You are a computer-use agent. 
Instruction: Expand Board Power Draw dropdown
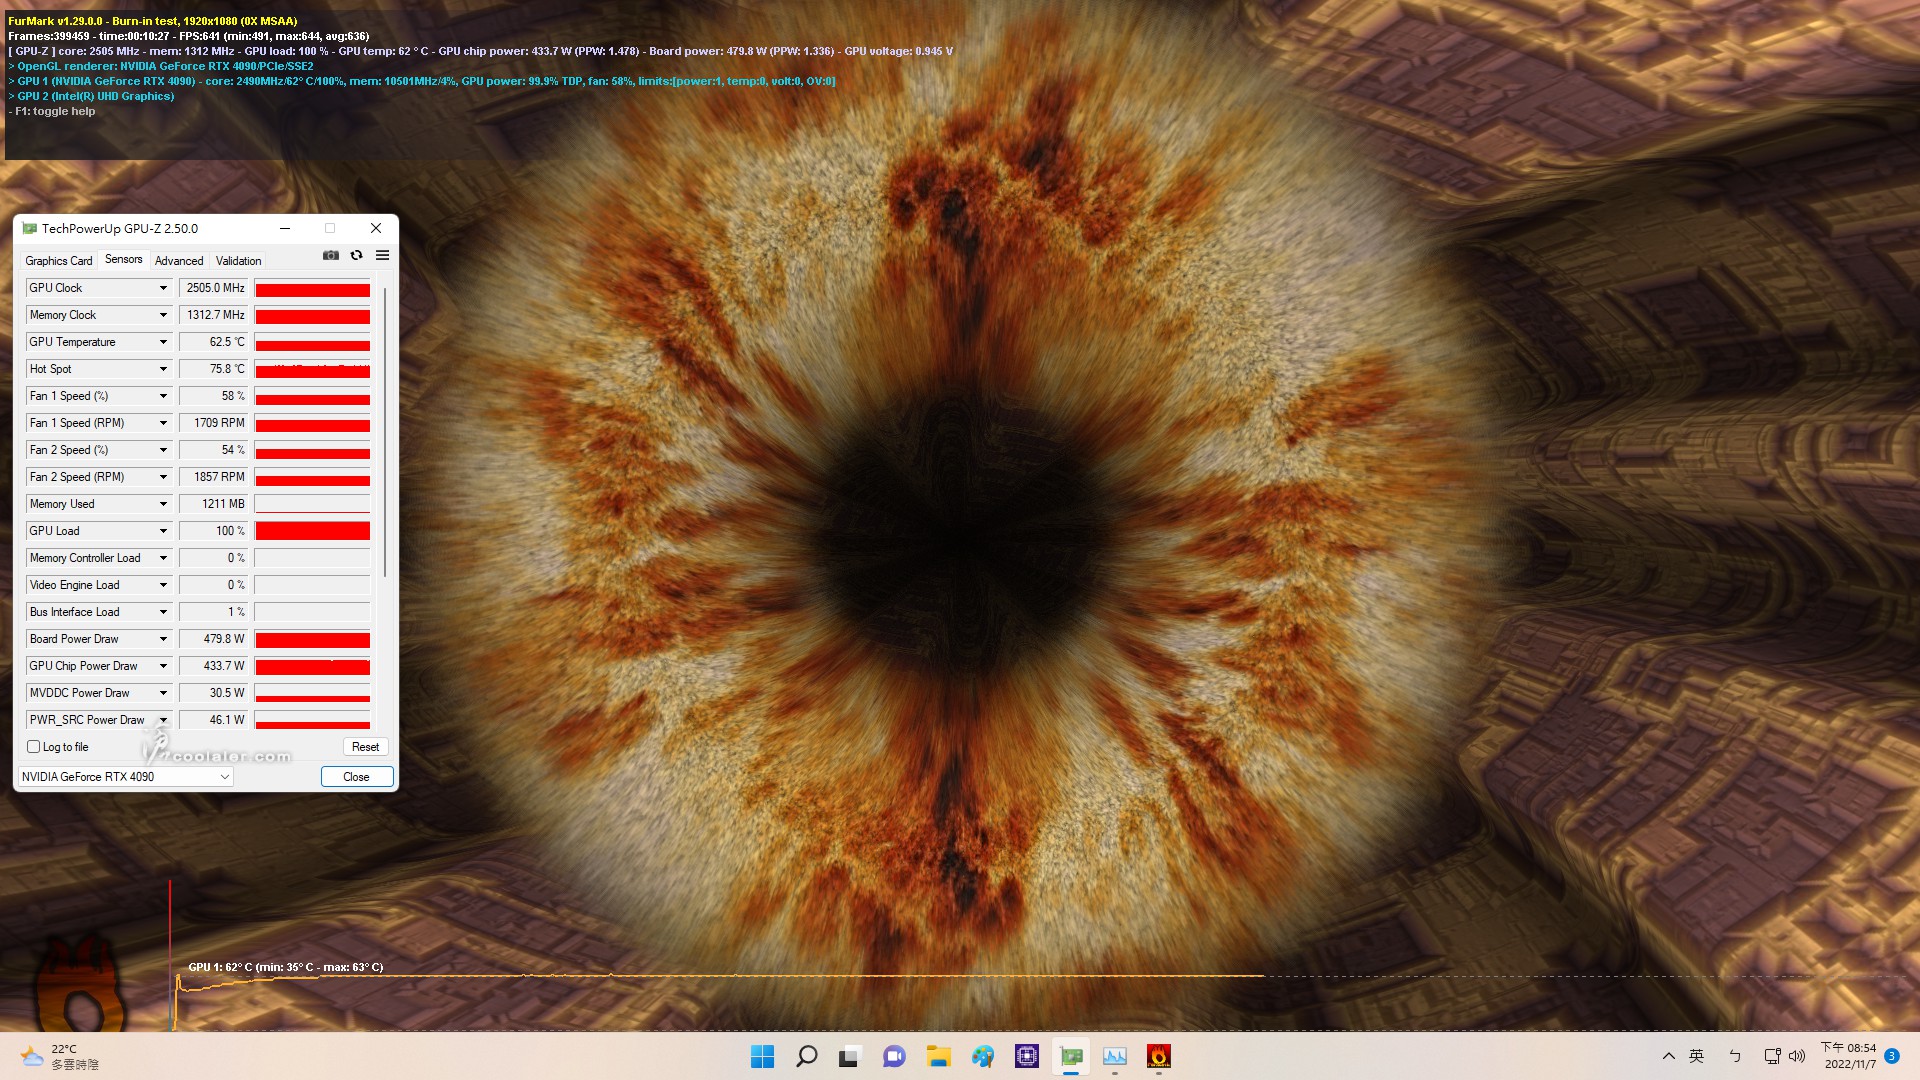[163, 639]
